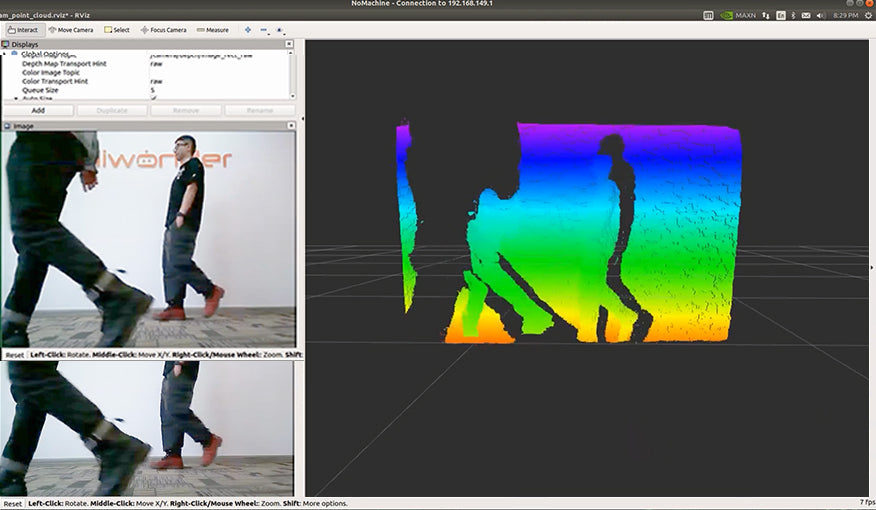
Task: Close the Displays panel
Action: pos(290,44)
